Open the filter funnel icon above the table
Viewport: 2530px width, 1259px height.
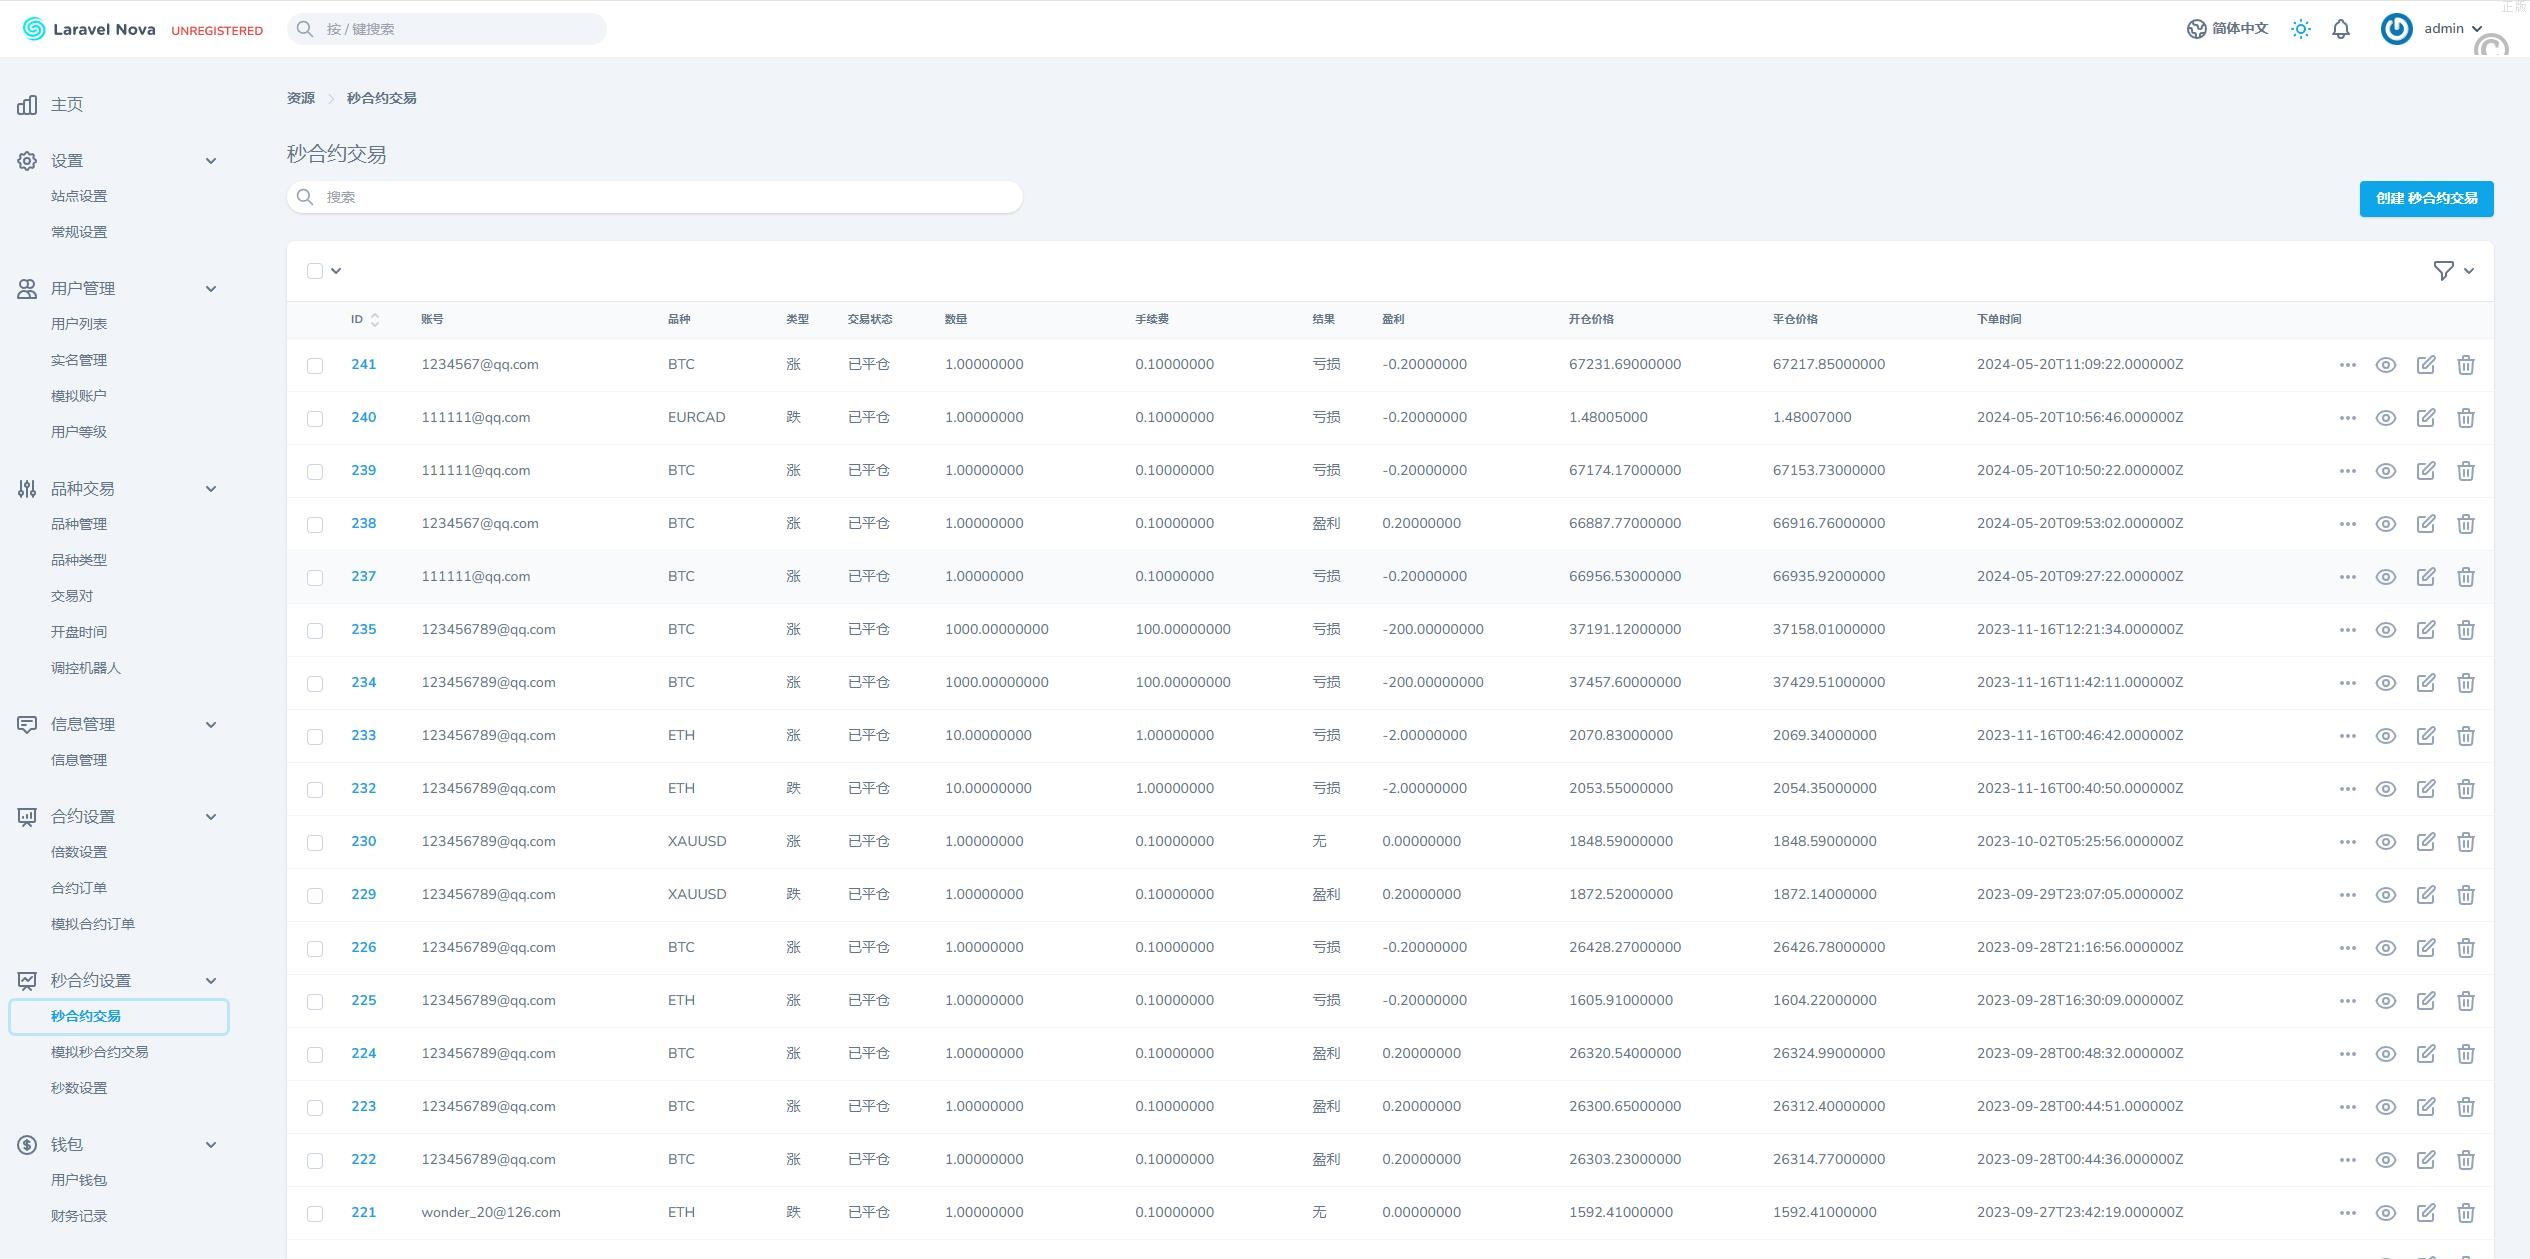(2443, 271)
